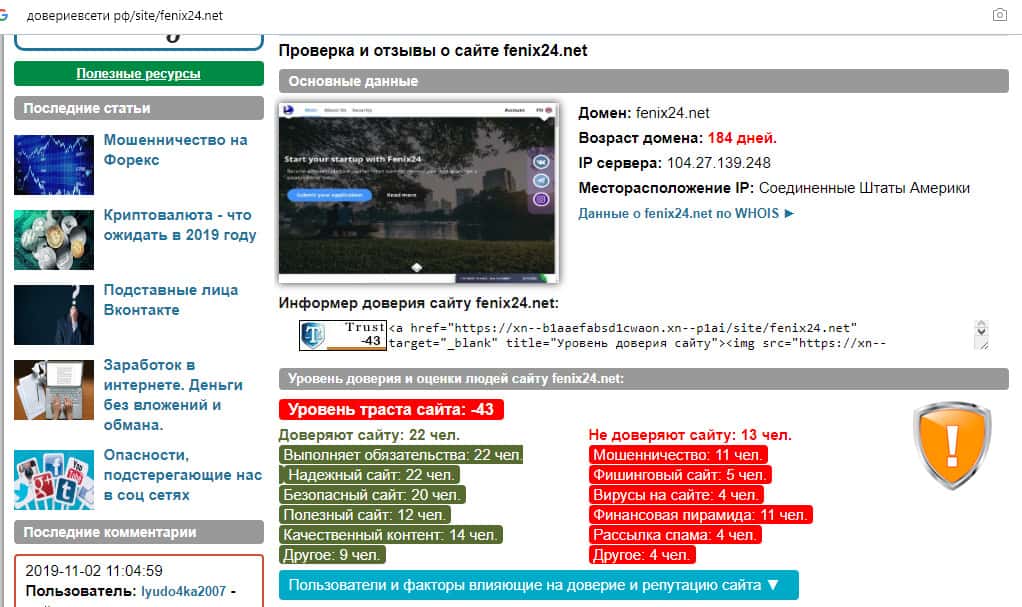Select Безопасный сайт: 20 чел. tag
The image size is (1022, 607).
(372, 495)
